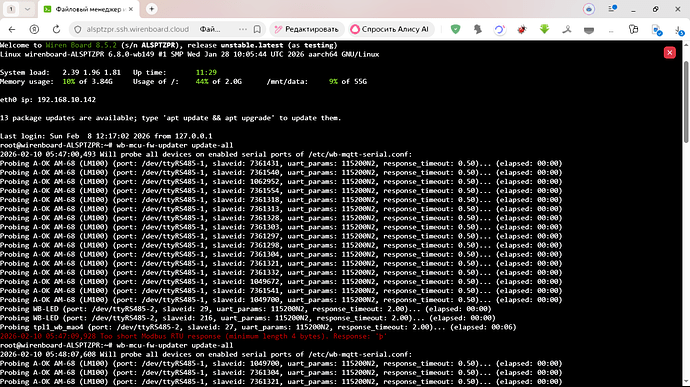Click the 05:48:07,608 Will probe line
The width and height of the screenshot is (690, 387).
206,354
